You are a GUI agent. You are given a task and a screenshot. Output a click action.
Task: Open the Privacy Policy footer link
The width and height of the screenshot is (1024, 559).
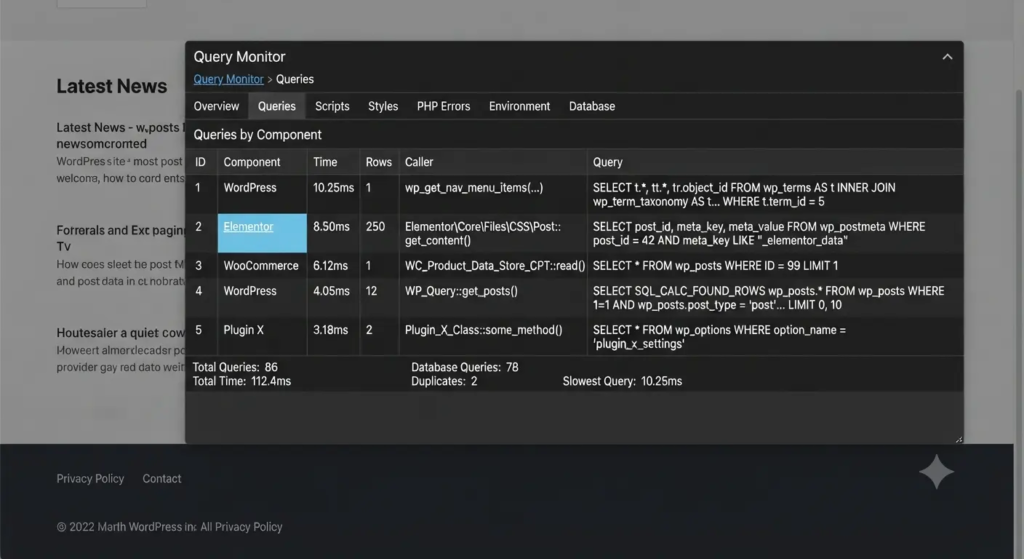click(90, 479)
